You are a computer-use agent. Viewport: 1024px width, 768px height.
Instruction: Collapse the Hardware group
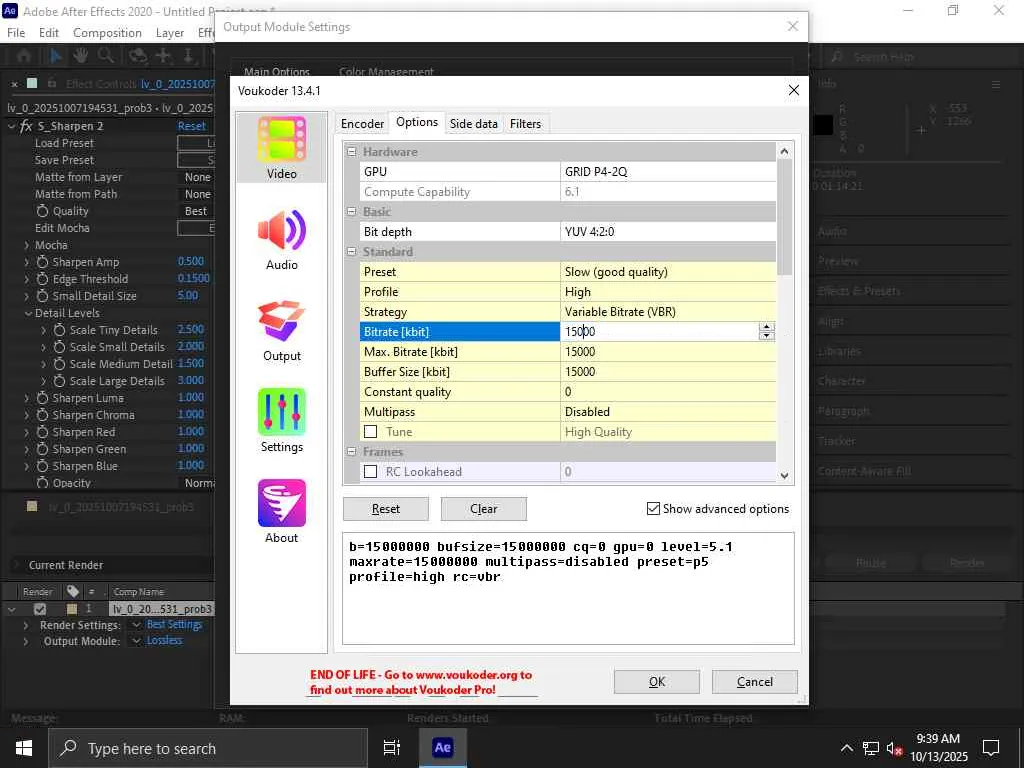tap(351, 152)
